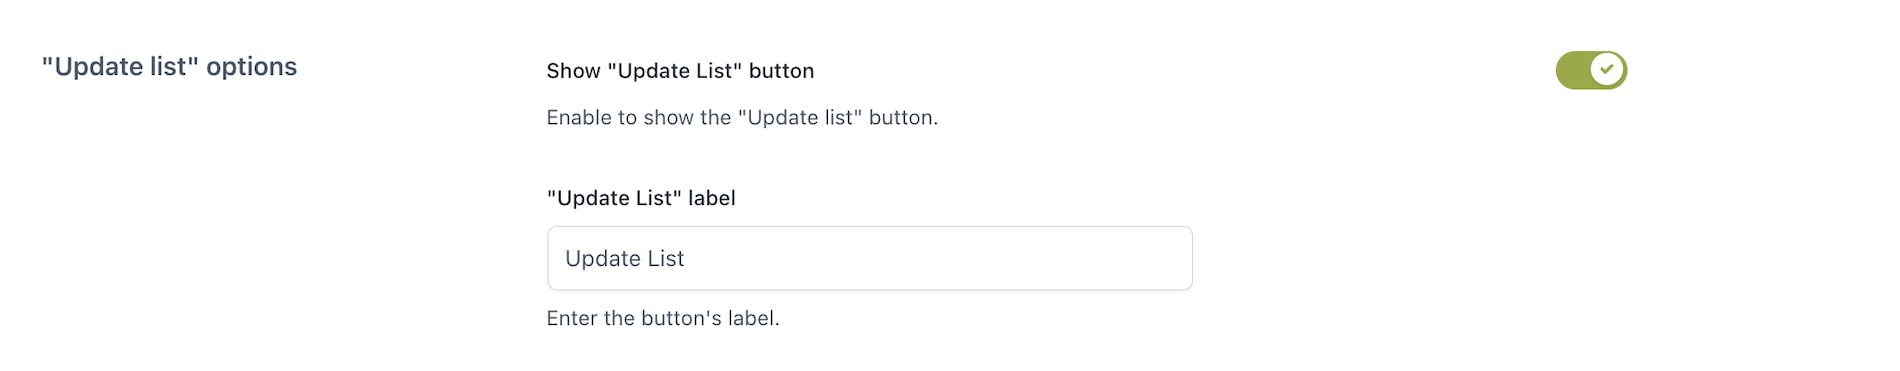Click the checkmark icon inside the toggle knob
The width and height of the screenshot is (1900, 371).
[1607, 70]
